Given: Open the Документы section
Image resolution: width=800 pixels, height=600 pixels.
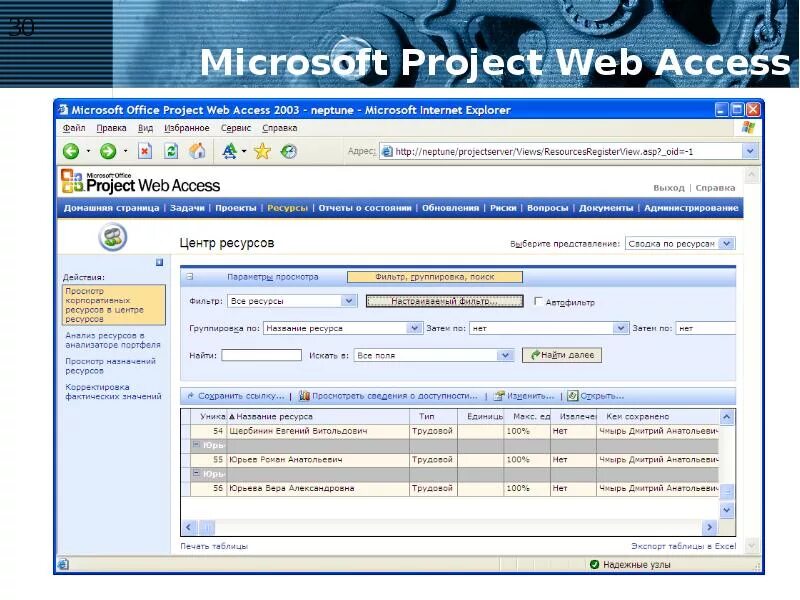Looking at the screenshot, I should [x=606, y=208].
